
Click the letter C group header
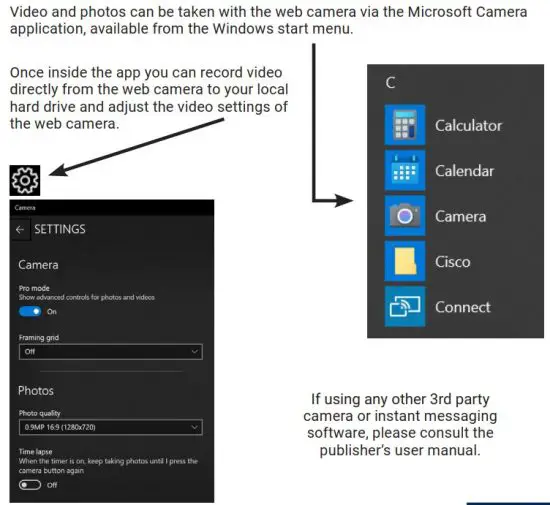click(390, 83)
